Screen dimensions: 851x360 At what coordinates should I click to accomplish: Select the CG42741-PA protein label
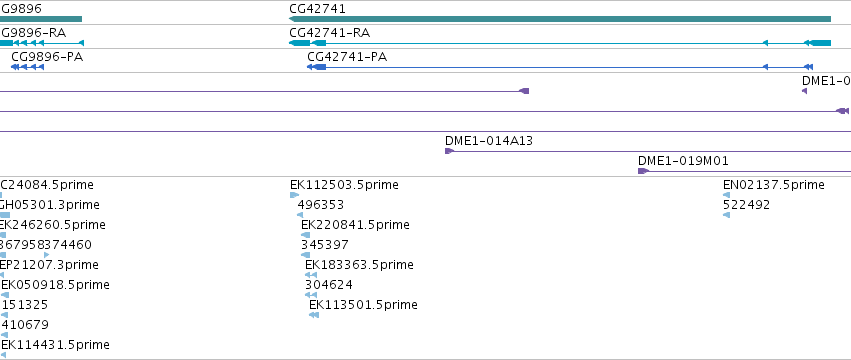(x=347, y=56)
